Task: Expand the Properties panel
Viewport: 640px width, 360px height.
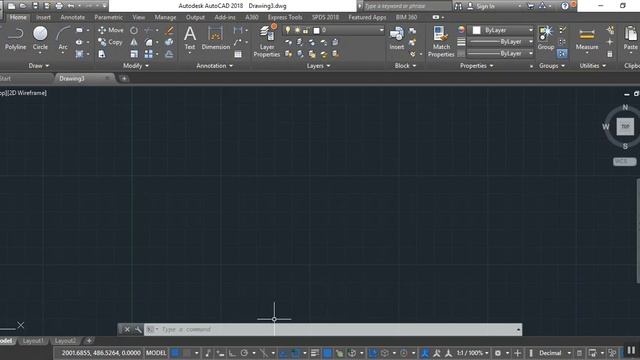Action: point(476,66)
